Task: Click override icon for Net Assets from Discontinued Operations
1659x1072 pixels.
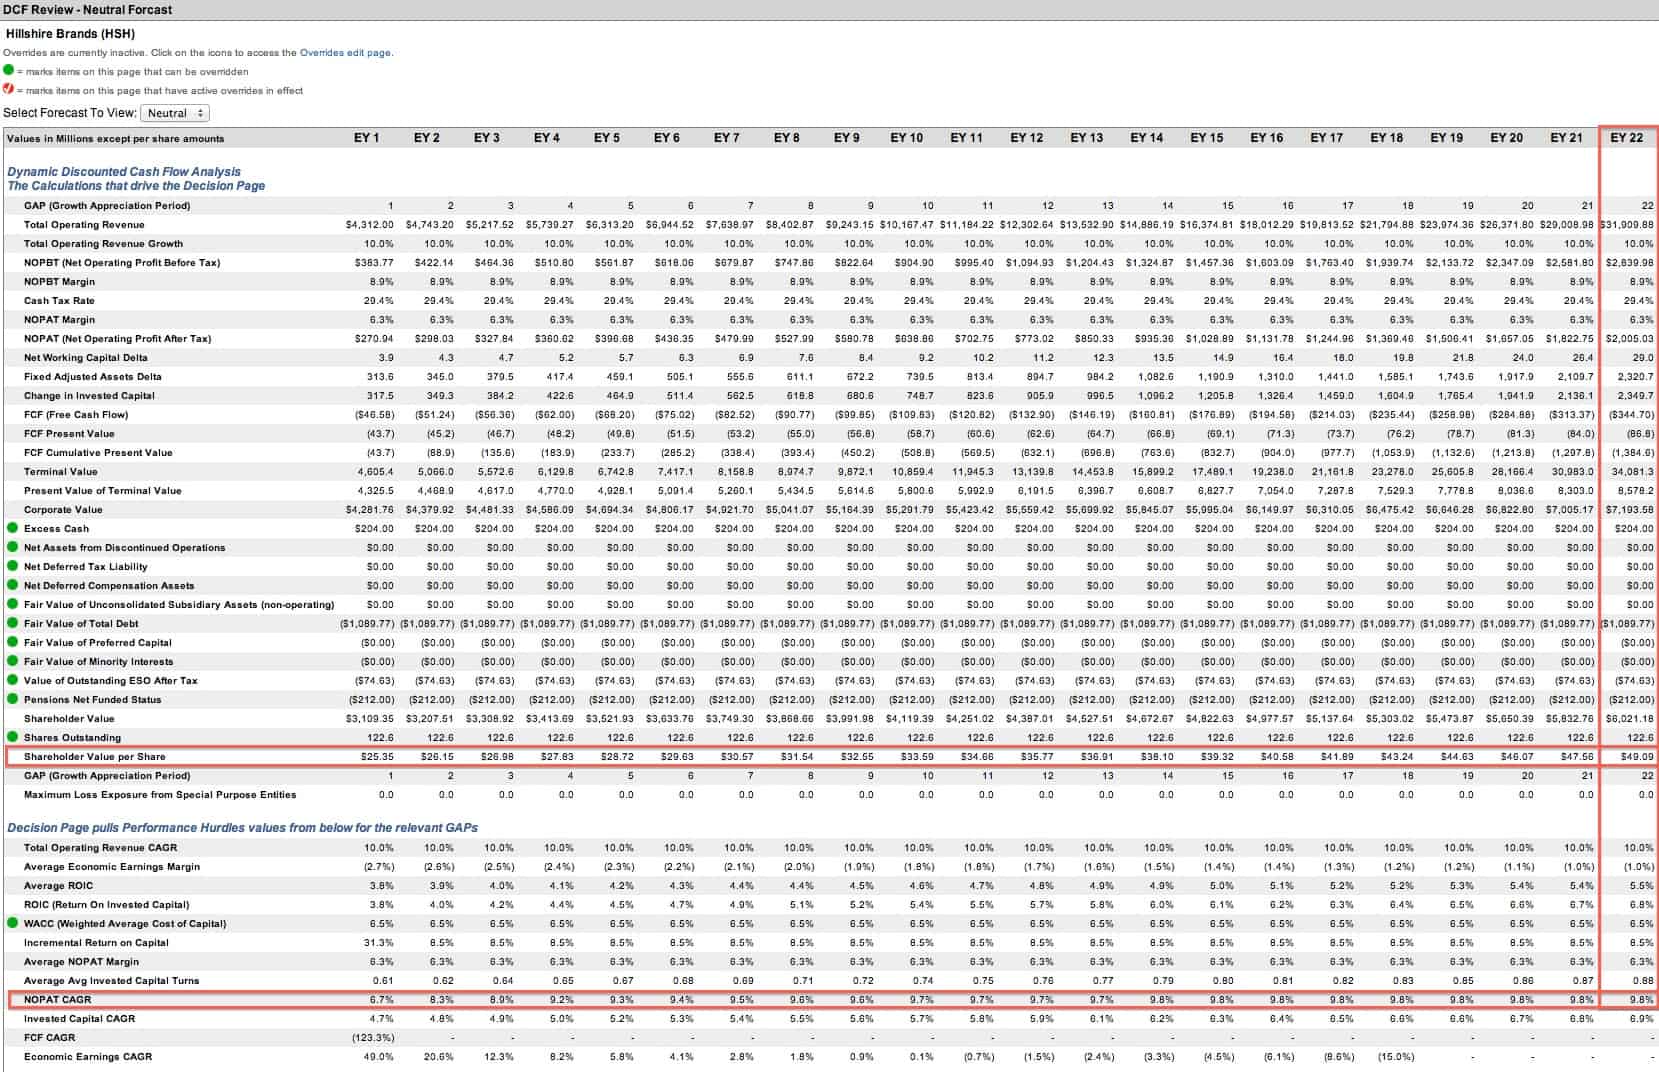Action: coord(12,547)
